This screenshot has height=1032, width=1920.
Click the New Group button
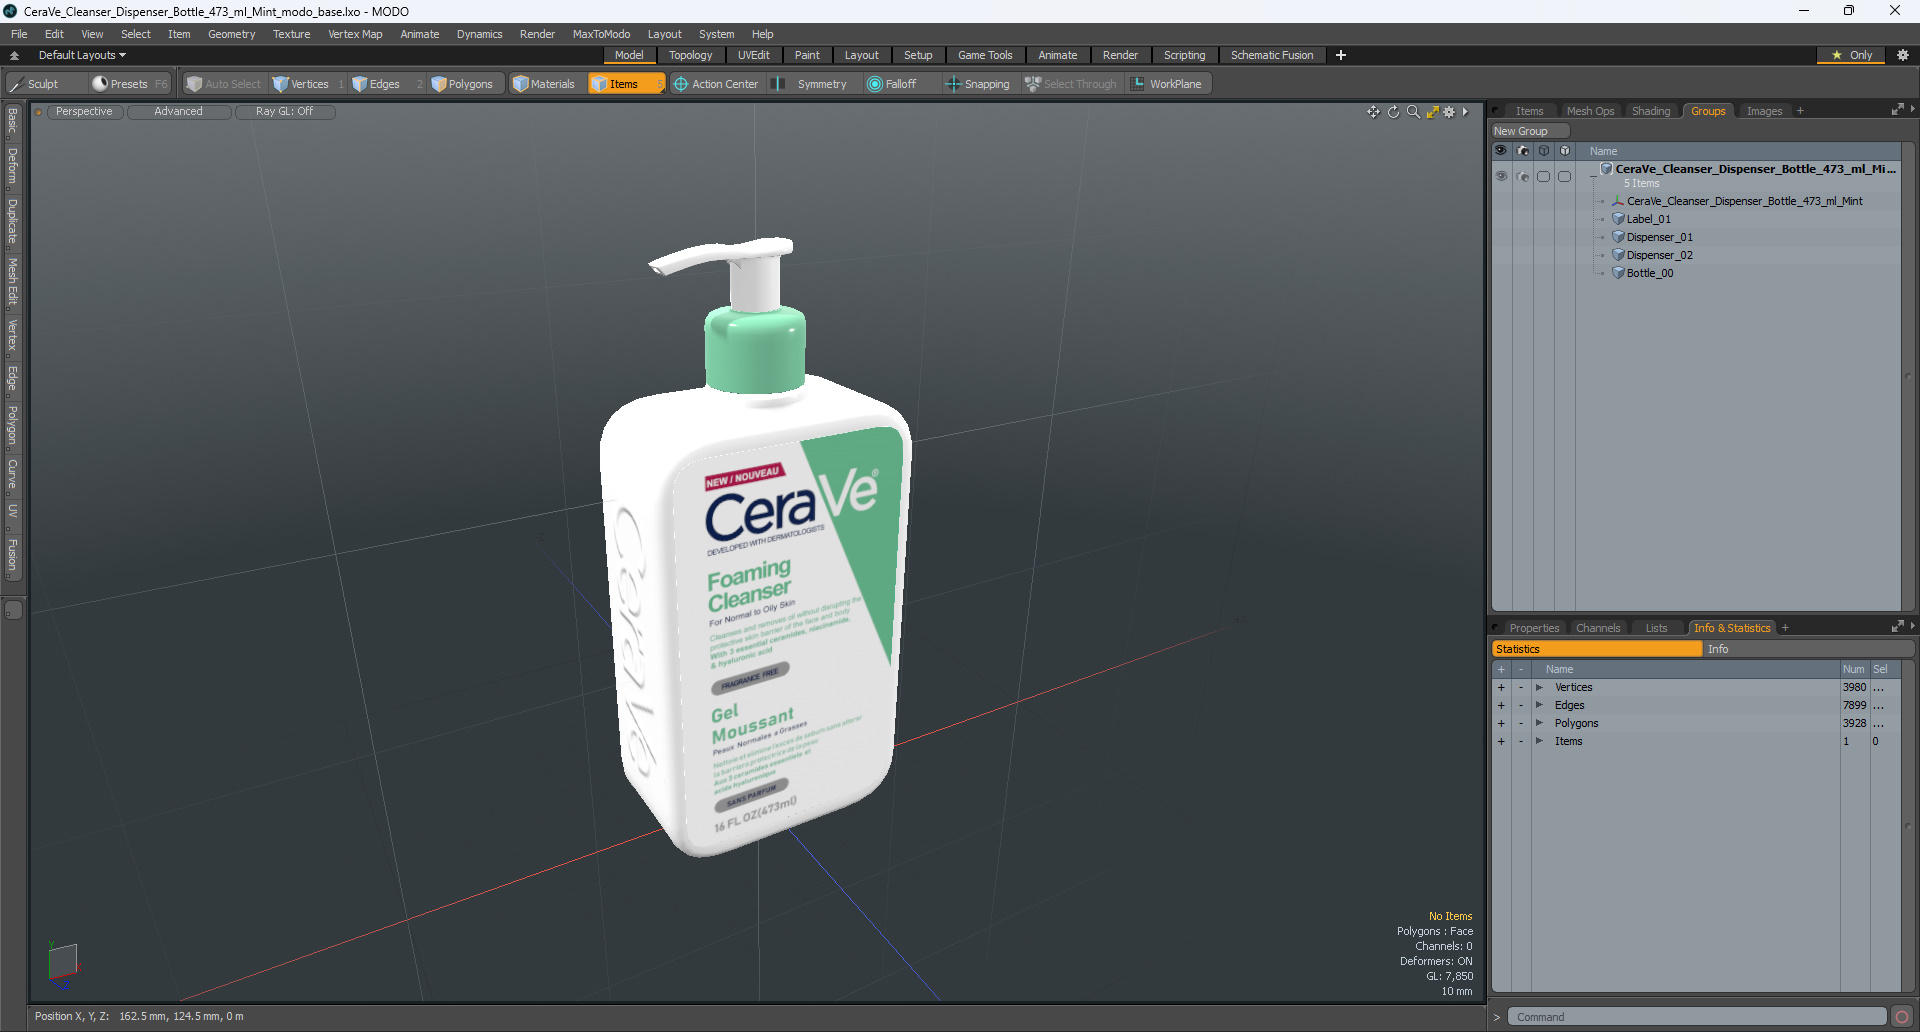pos(1530,131)
